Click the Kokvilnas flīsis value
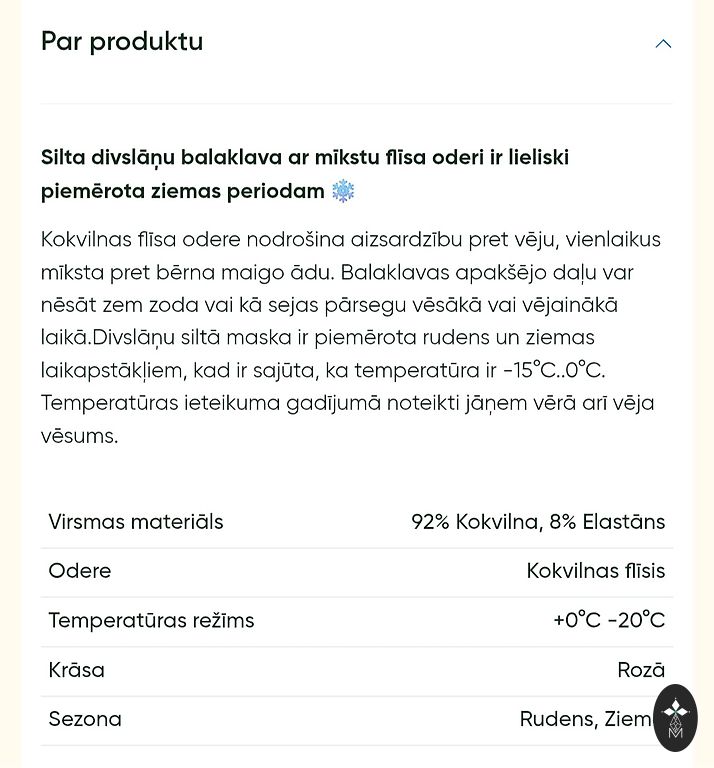 tap(595, 571)
